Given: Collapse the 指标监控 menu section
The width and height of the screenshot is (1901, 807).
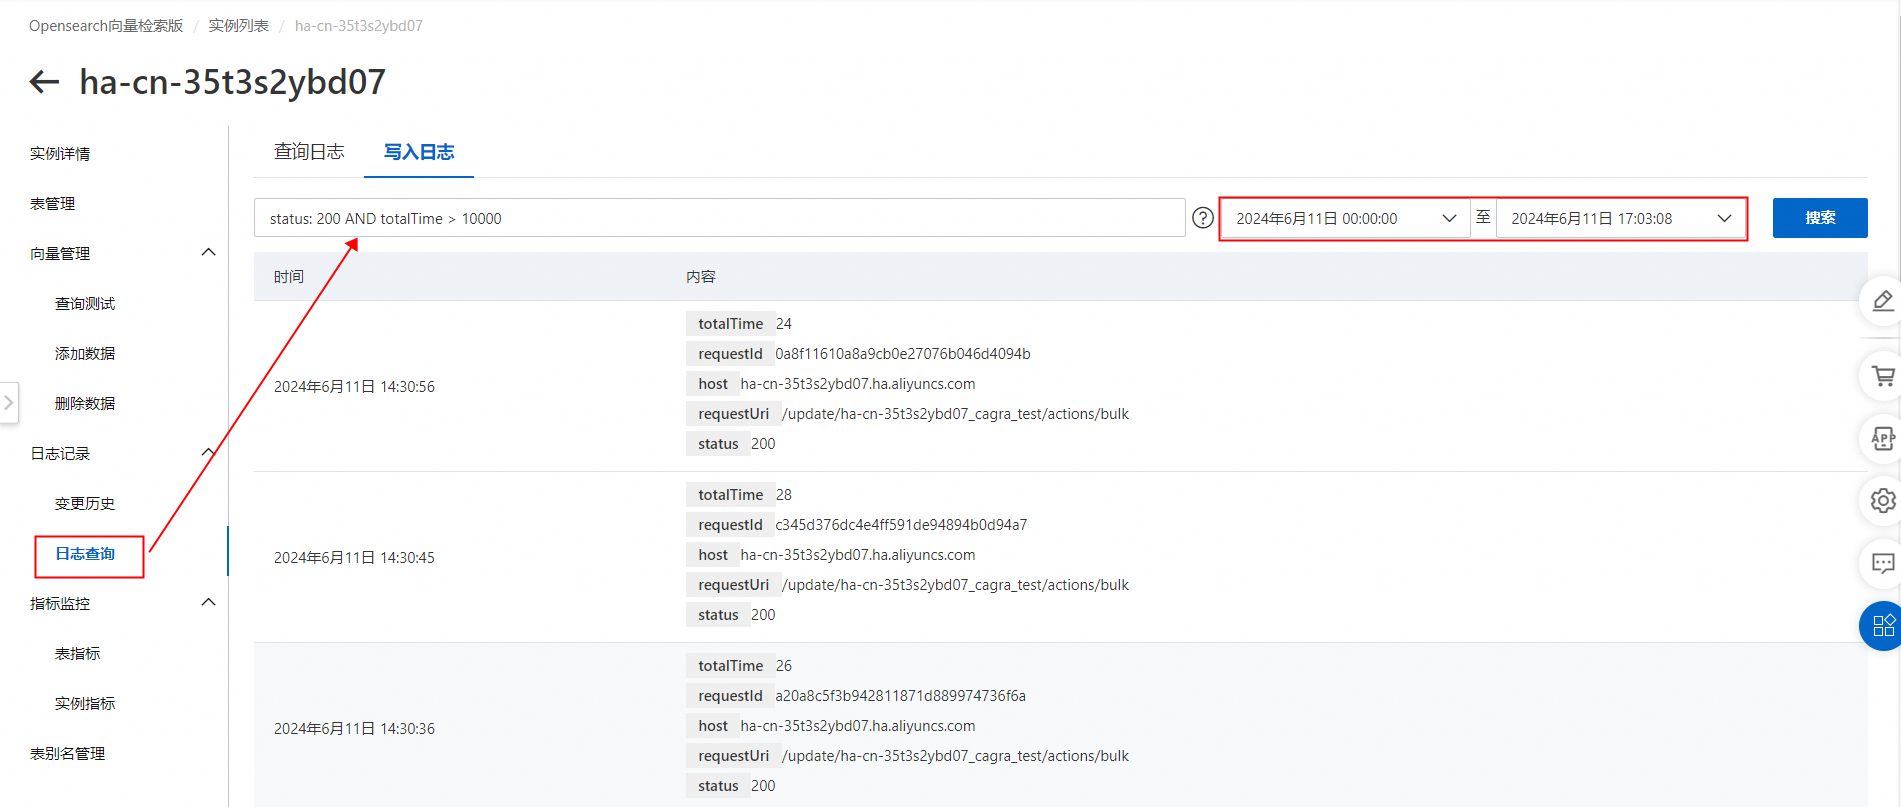Looking at the screenshot, I should pos(208,602).
